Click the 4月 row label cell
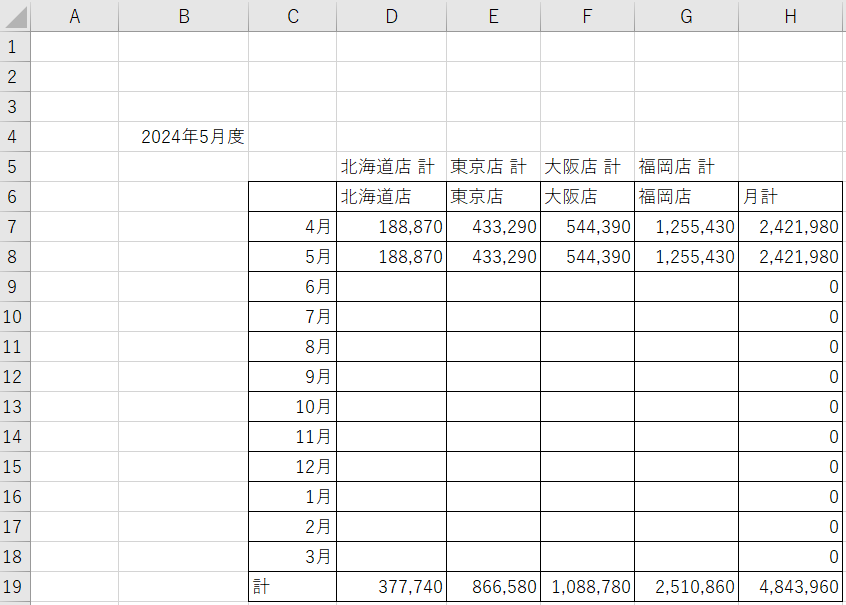The image size is (846, 605). click(292, 227)
